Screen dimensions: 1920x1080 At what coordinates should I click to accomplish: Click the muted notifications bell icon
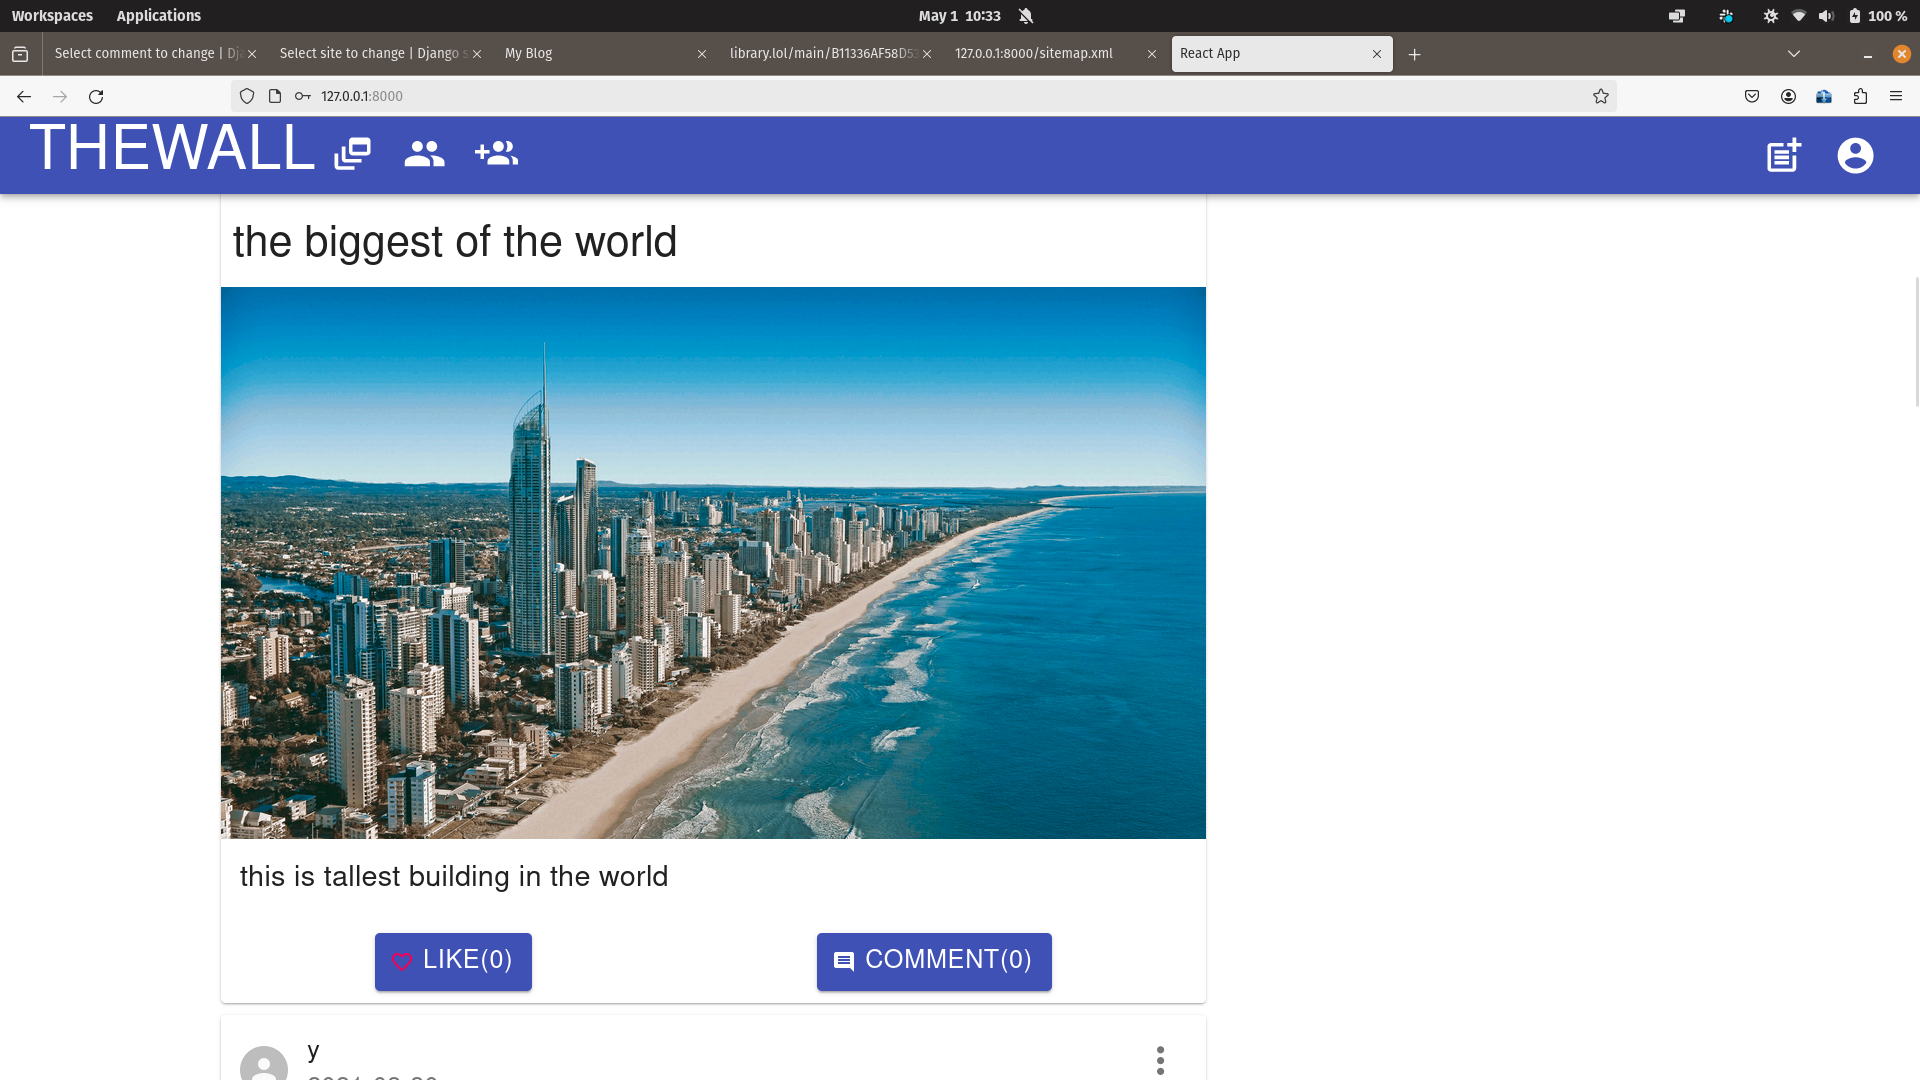[1026, 16]
